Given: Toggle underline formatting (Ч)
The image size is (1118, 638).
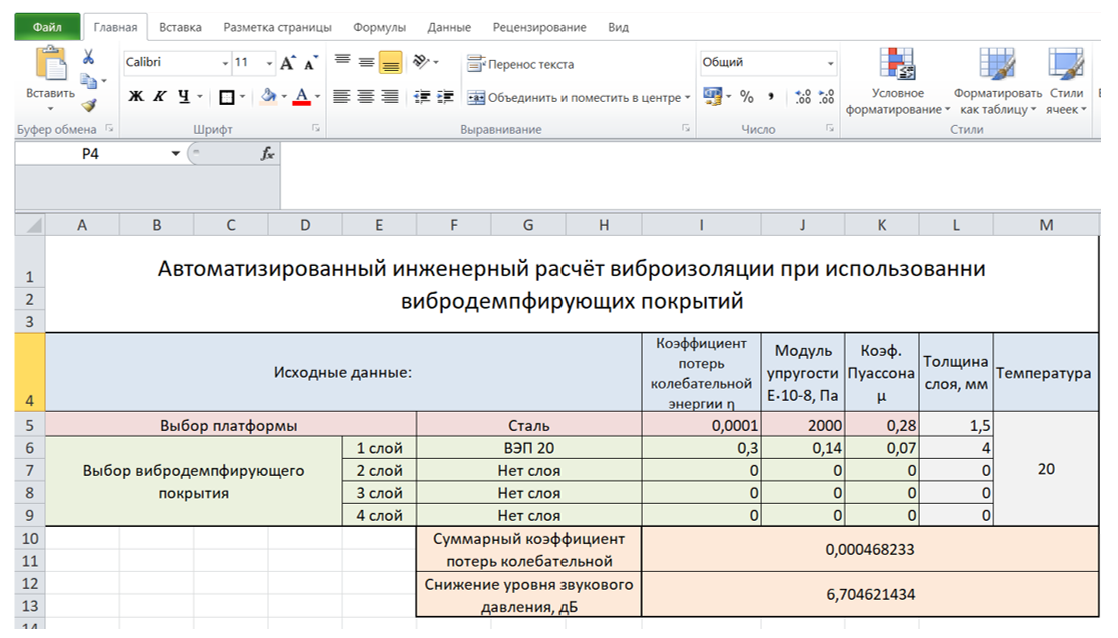Looking at the screenshot, I should click(x=184, y=96).
